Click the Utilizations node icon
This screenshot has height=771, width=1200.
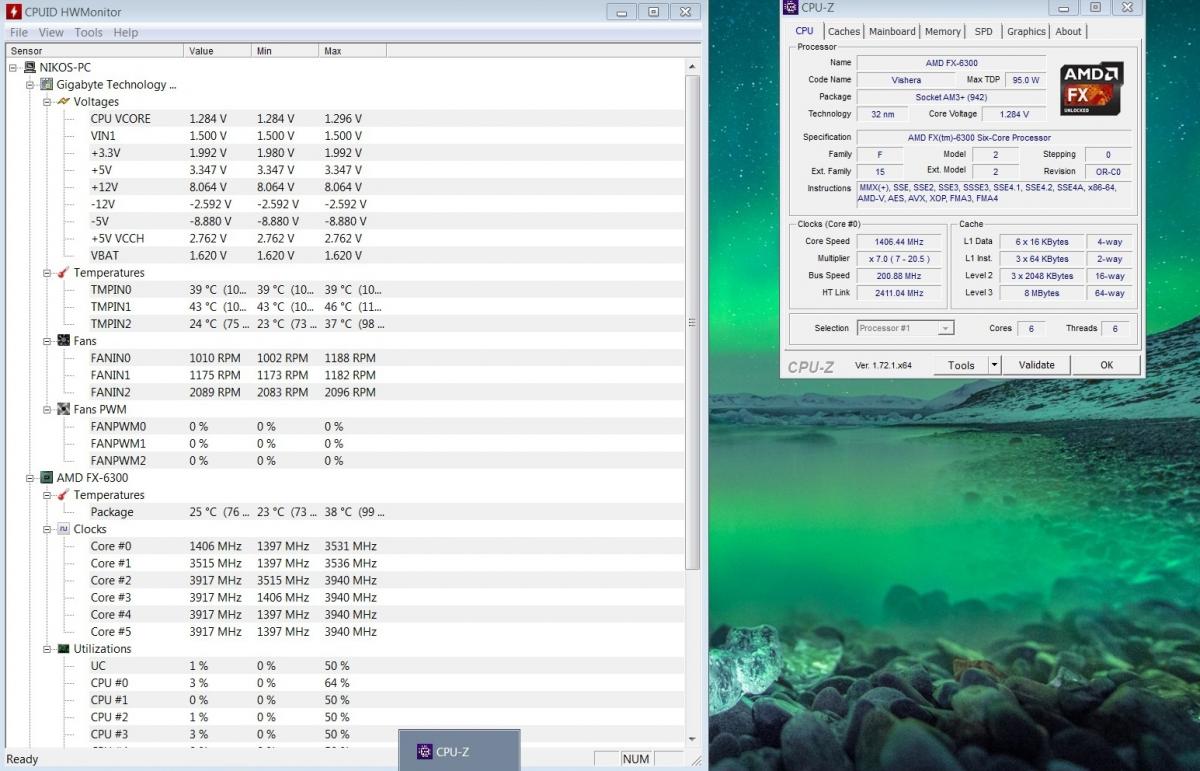pos(64,649)
